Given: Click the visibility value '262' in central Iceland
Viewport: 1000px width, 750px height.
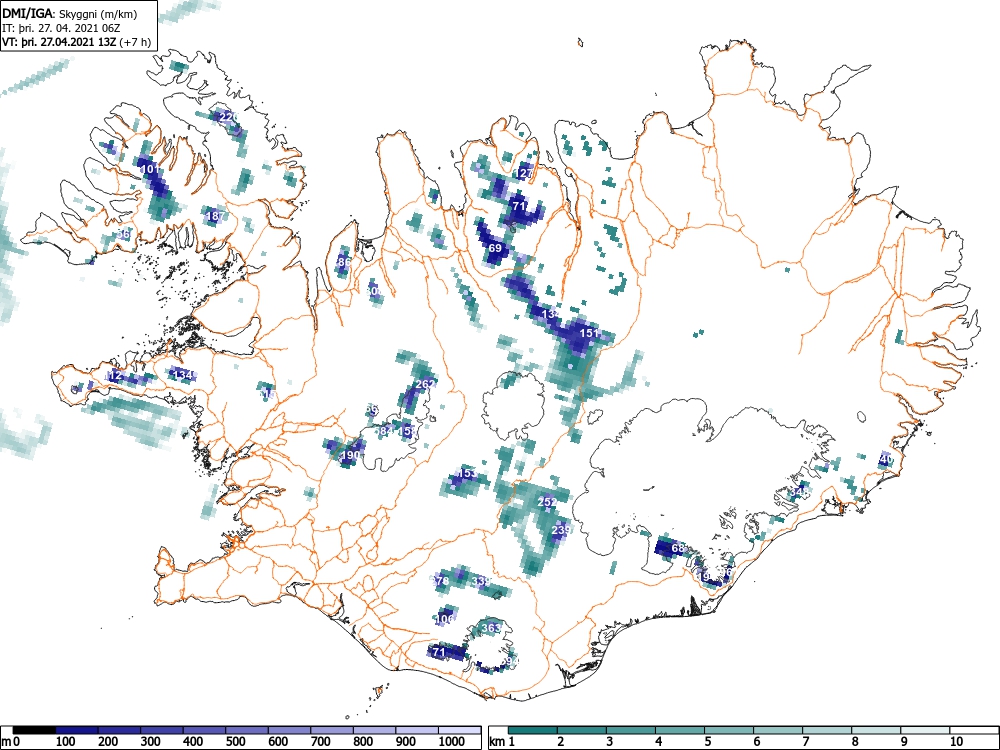Looking at the screenshot, I should [x=425, y=384].
